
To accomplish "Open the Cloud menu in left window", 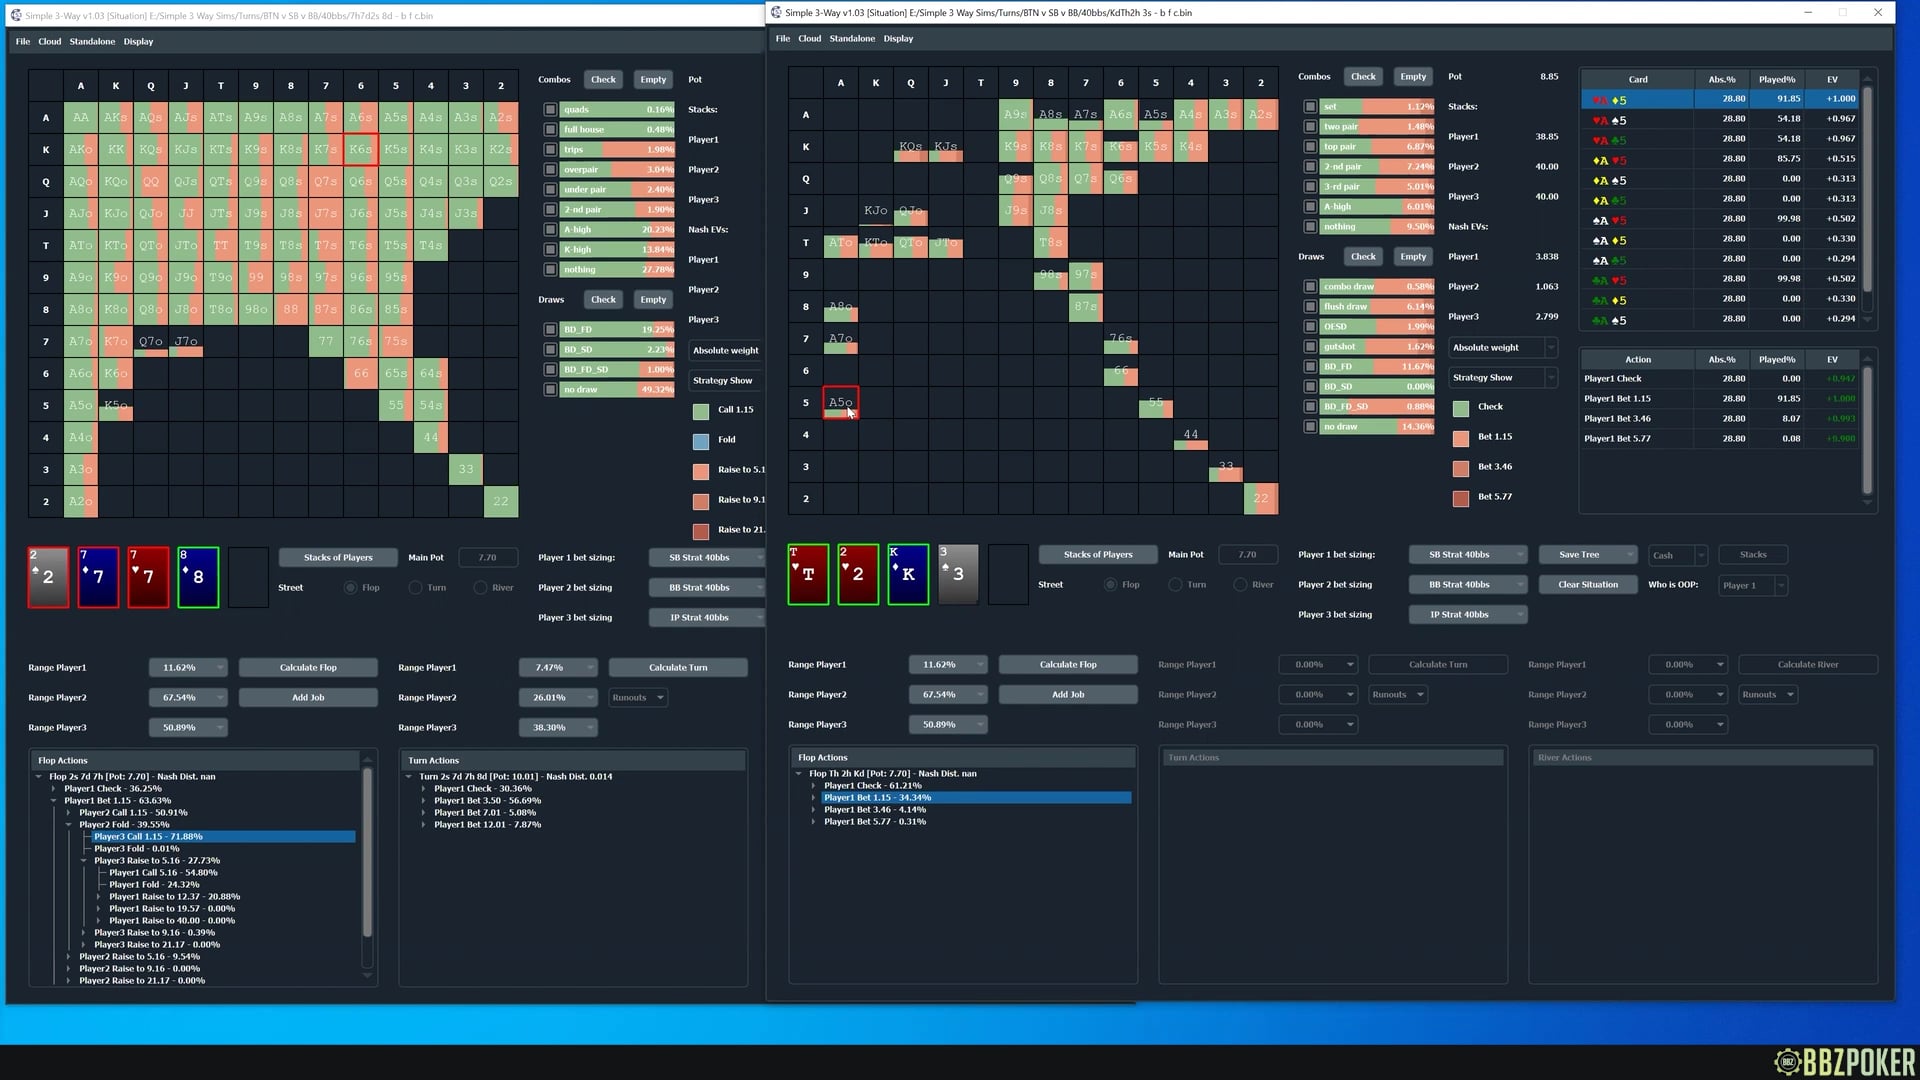I will [50, 42].
